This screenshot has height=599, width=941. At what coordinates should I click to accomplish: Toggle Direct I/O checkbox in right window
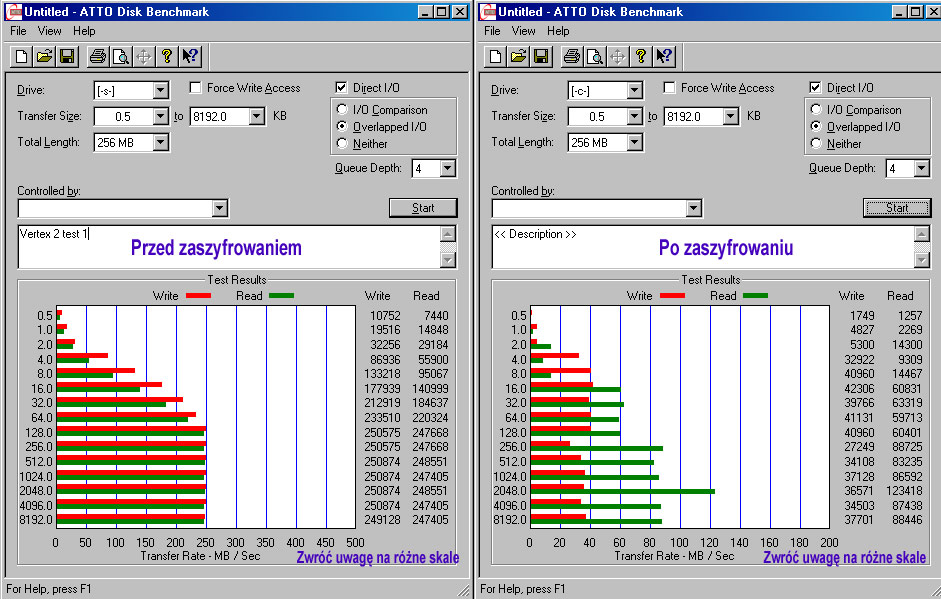pos(816,88)
